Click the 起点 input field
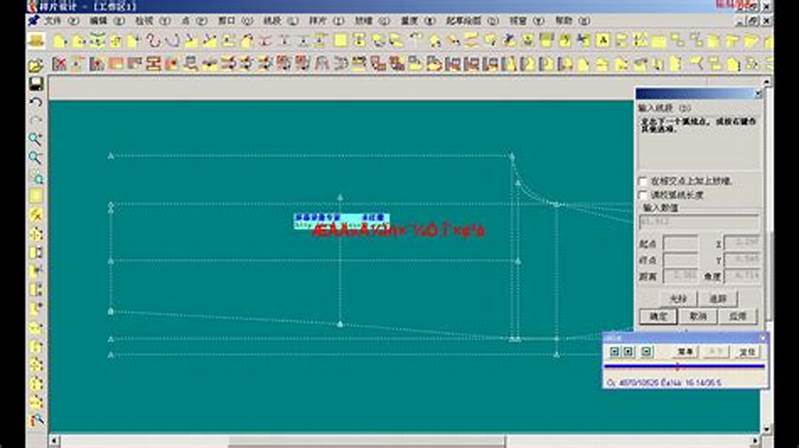Viewport: 800px width, 448px height. pos(680,243)
